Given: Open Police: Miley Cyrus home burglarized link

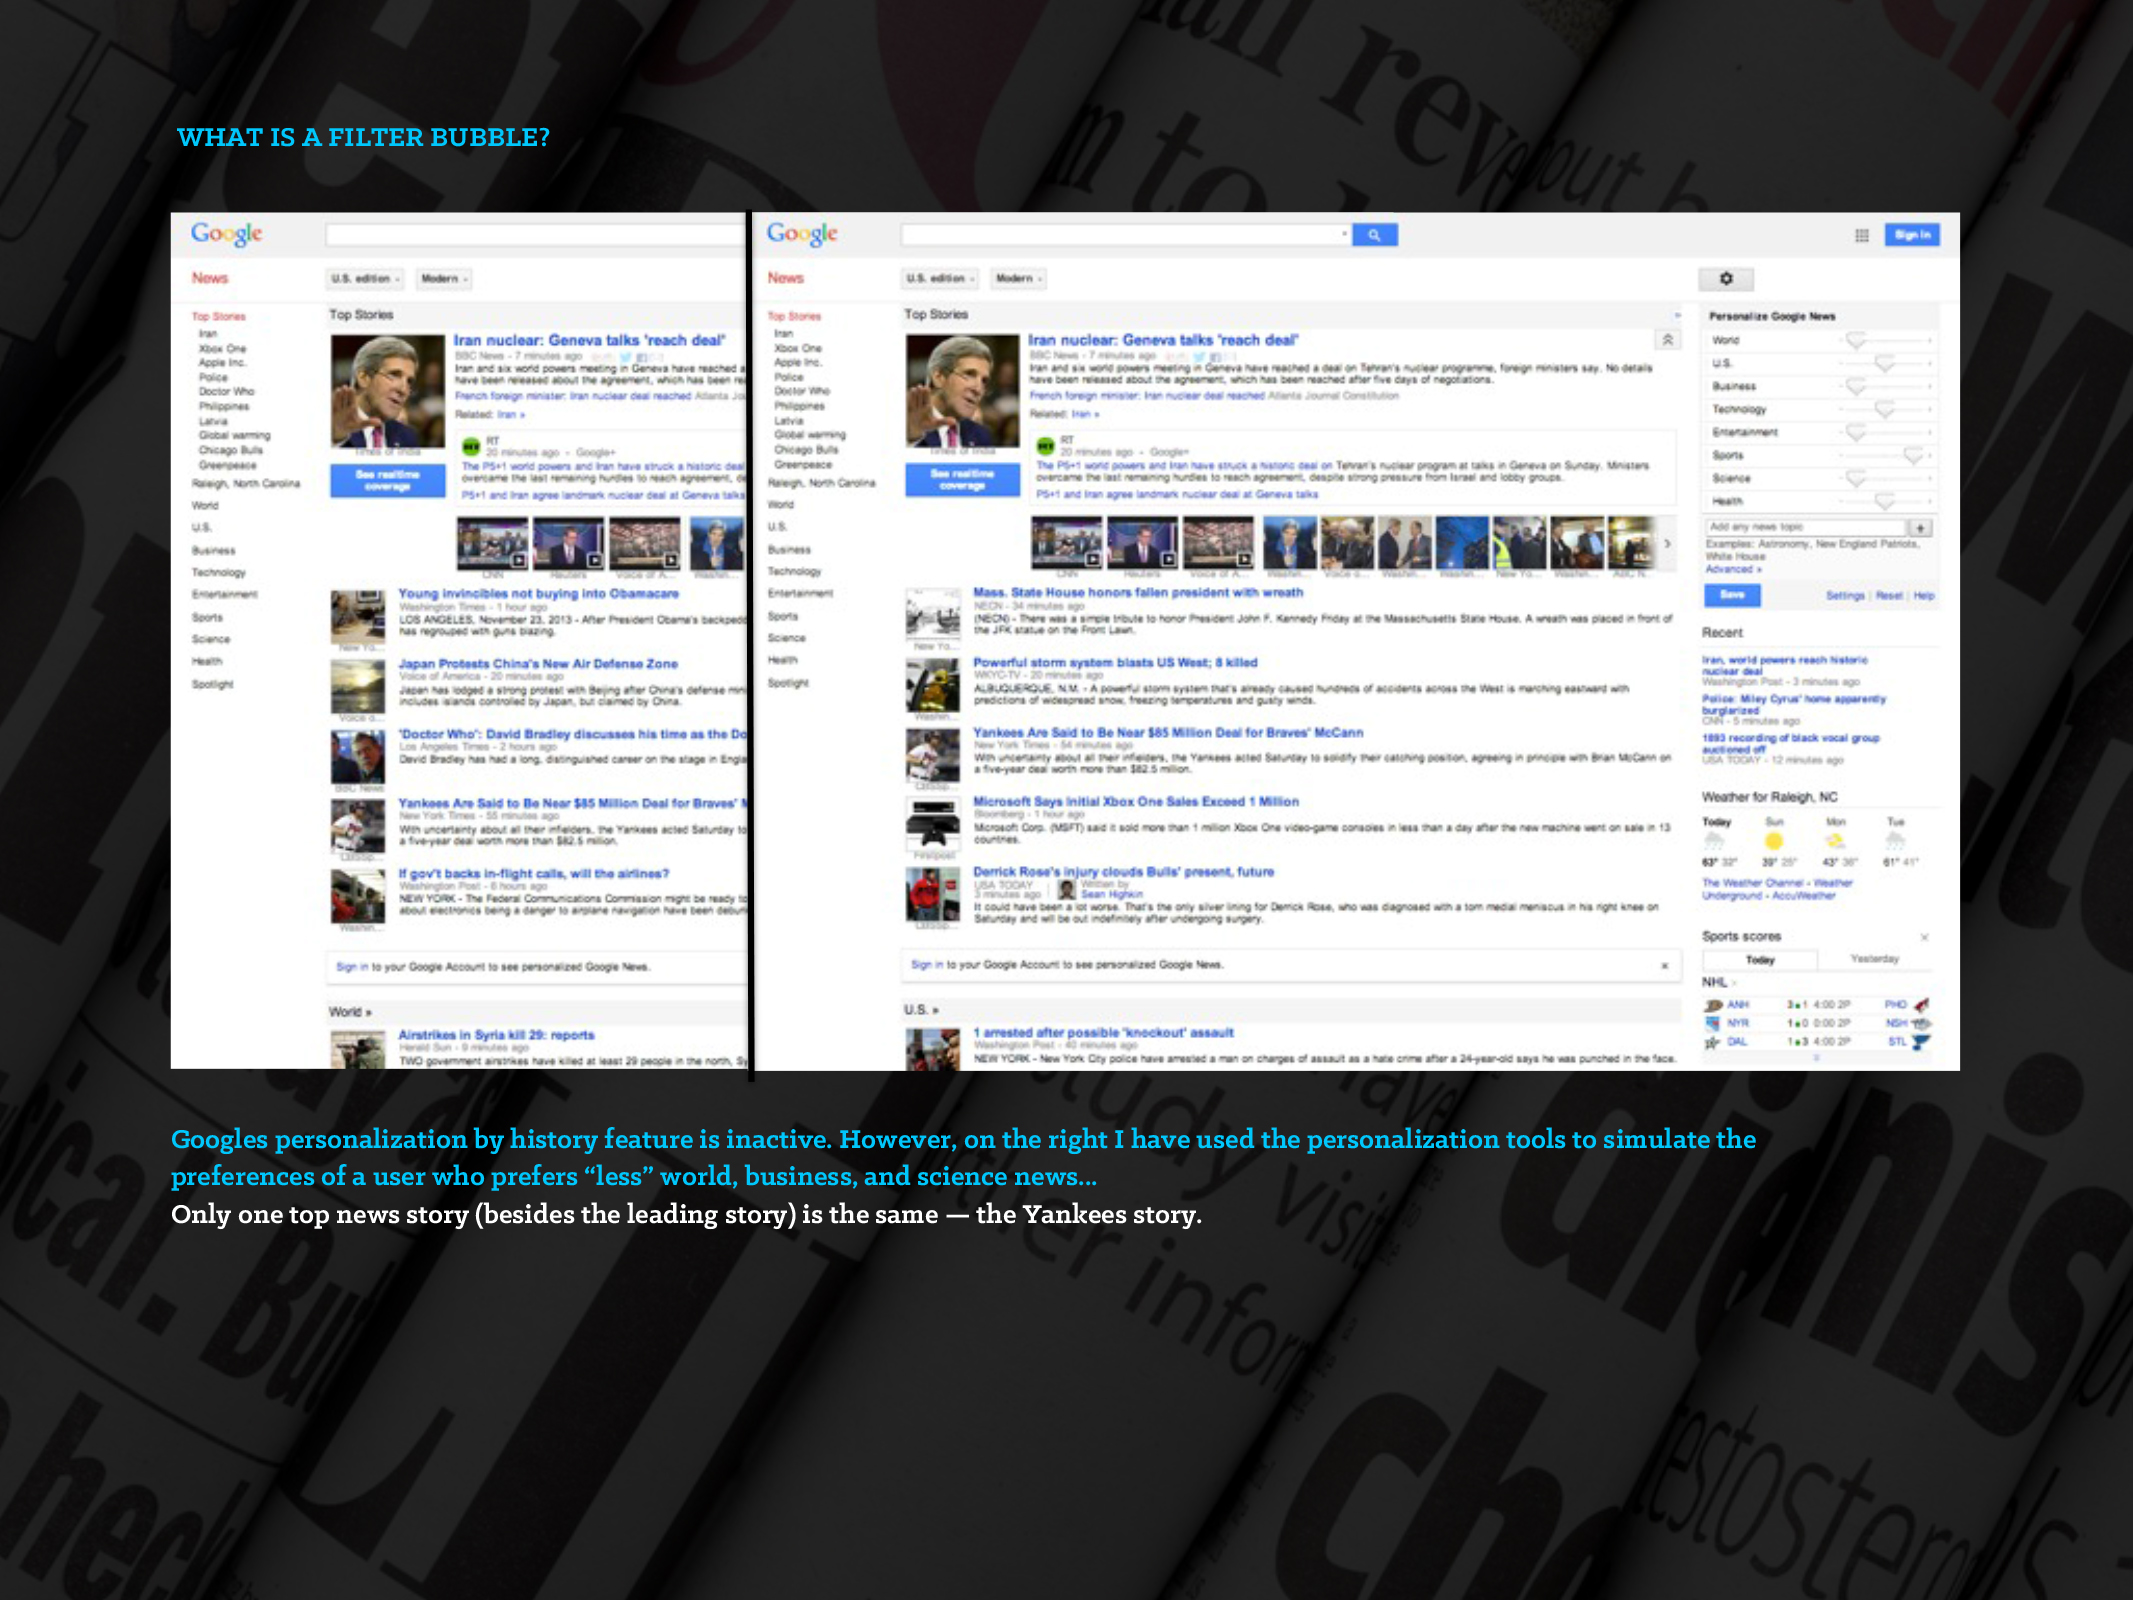Looking at the screenshot, I should 1794,704.
